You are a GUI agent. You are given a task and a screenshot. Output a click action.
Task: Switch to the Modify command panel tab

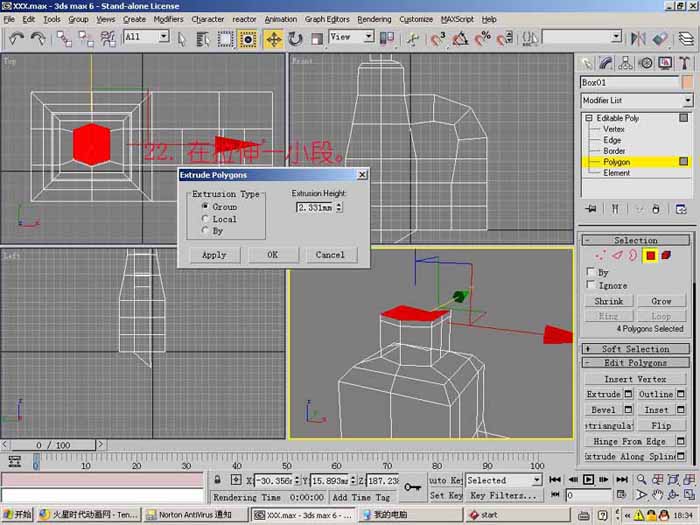point(606,63)
